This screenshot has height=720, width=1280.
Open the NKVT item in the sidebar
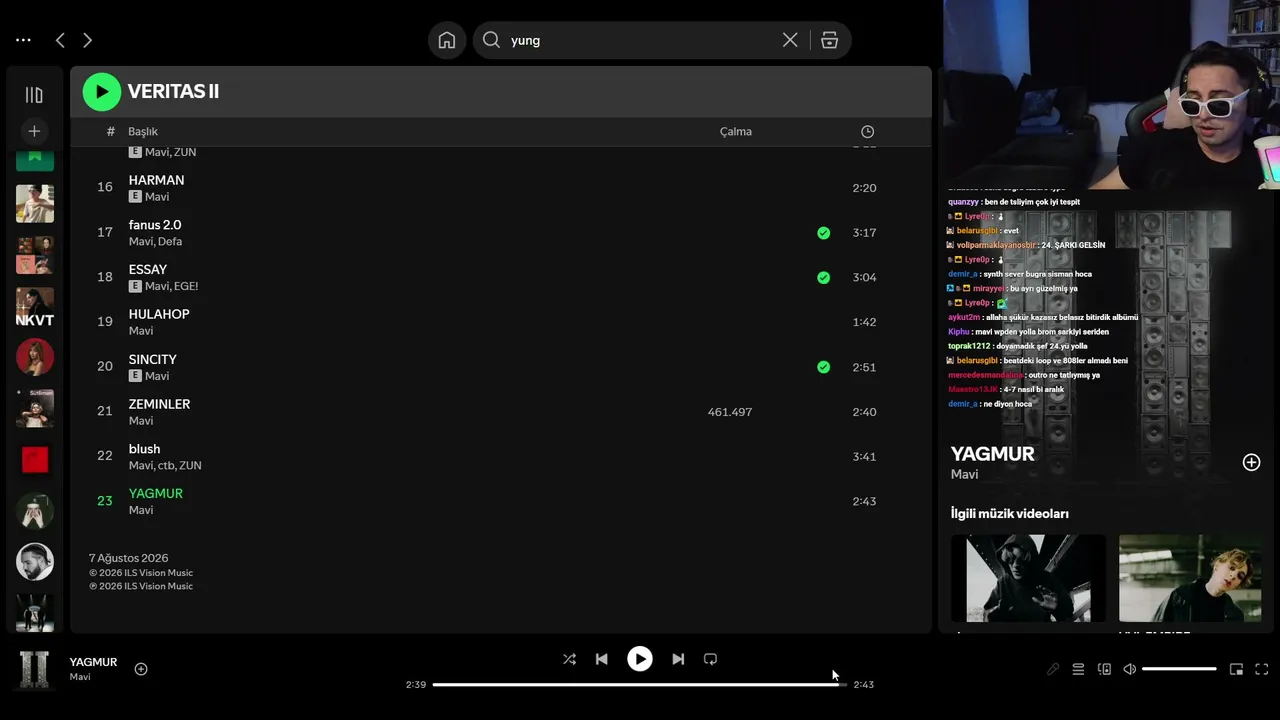35,308
